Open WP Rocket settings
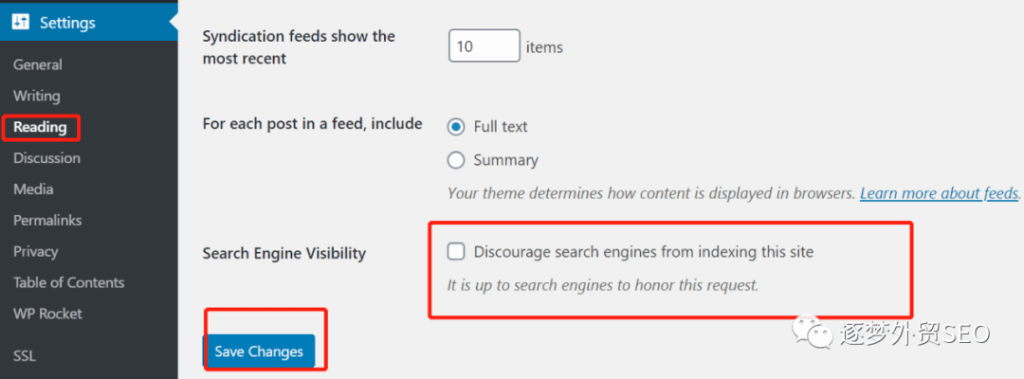The height and width of the screenshot is (379, 1024). [48, 314]
